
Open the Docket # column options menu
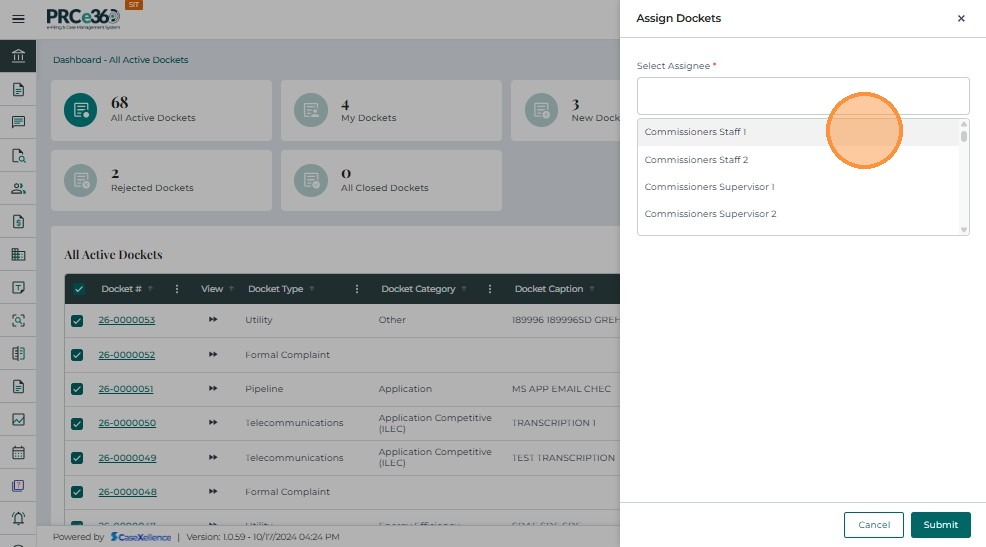177,289
